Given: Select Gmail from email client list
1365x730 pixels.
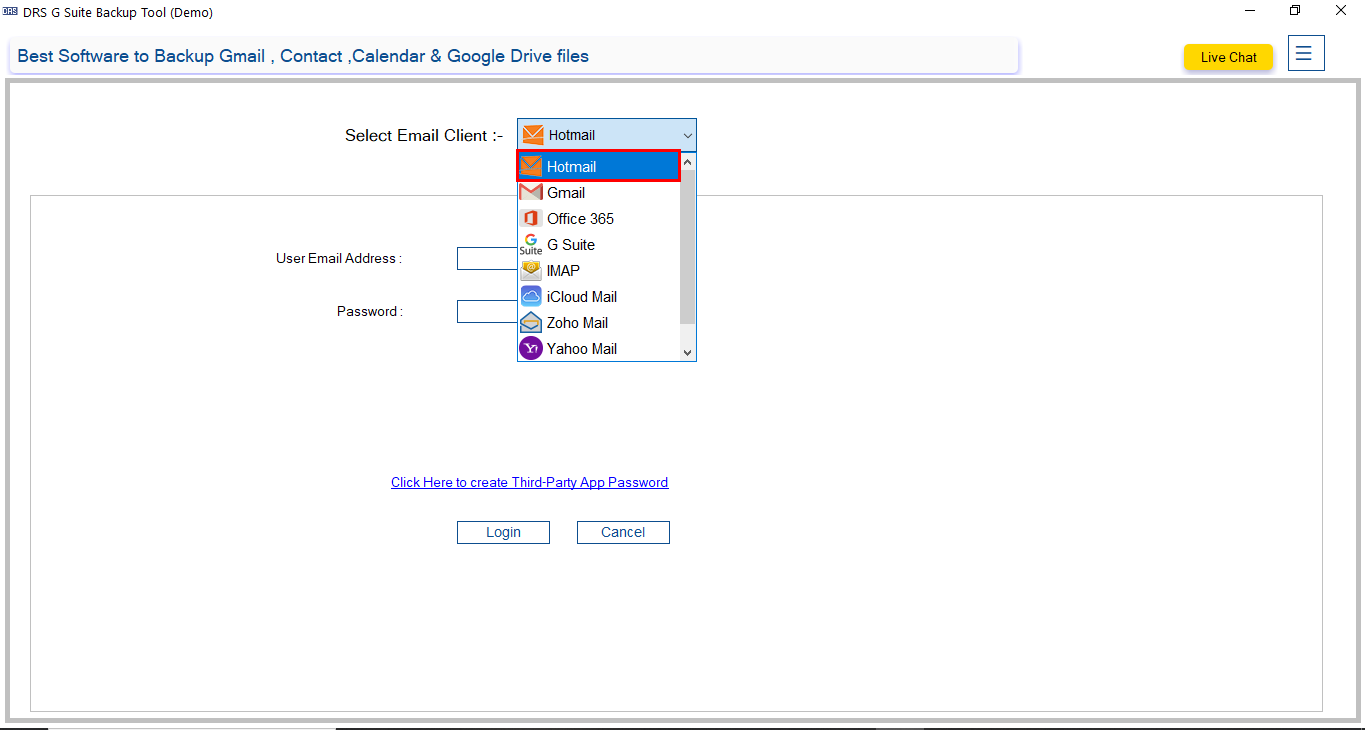Looking at the screenshot, I should coord(566,193).
